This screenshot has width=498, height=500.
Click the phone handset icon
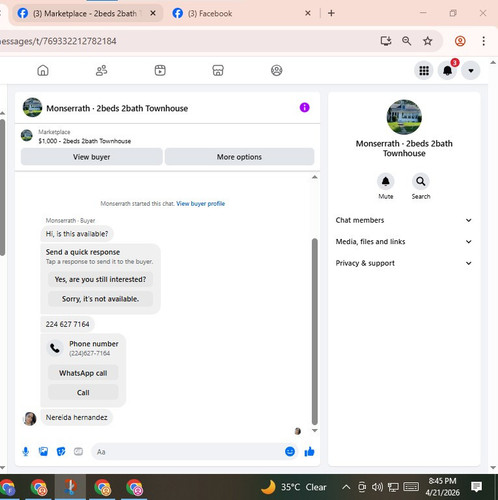(55, 348)
